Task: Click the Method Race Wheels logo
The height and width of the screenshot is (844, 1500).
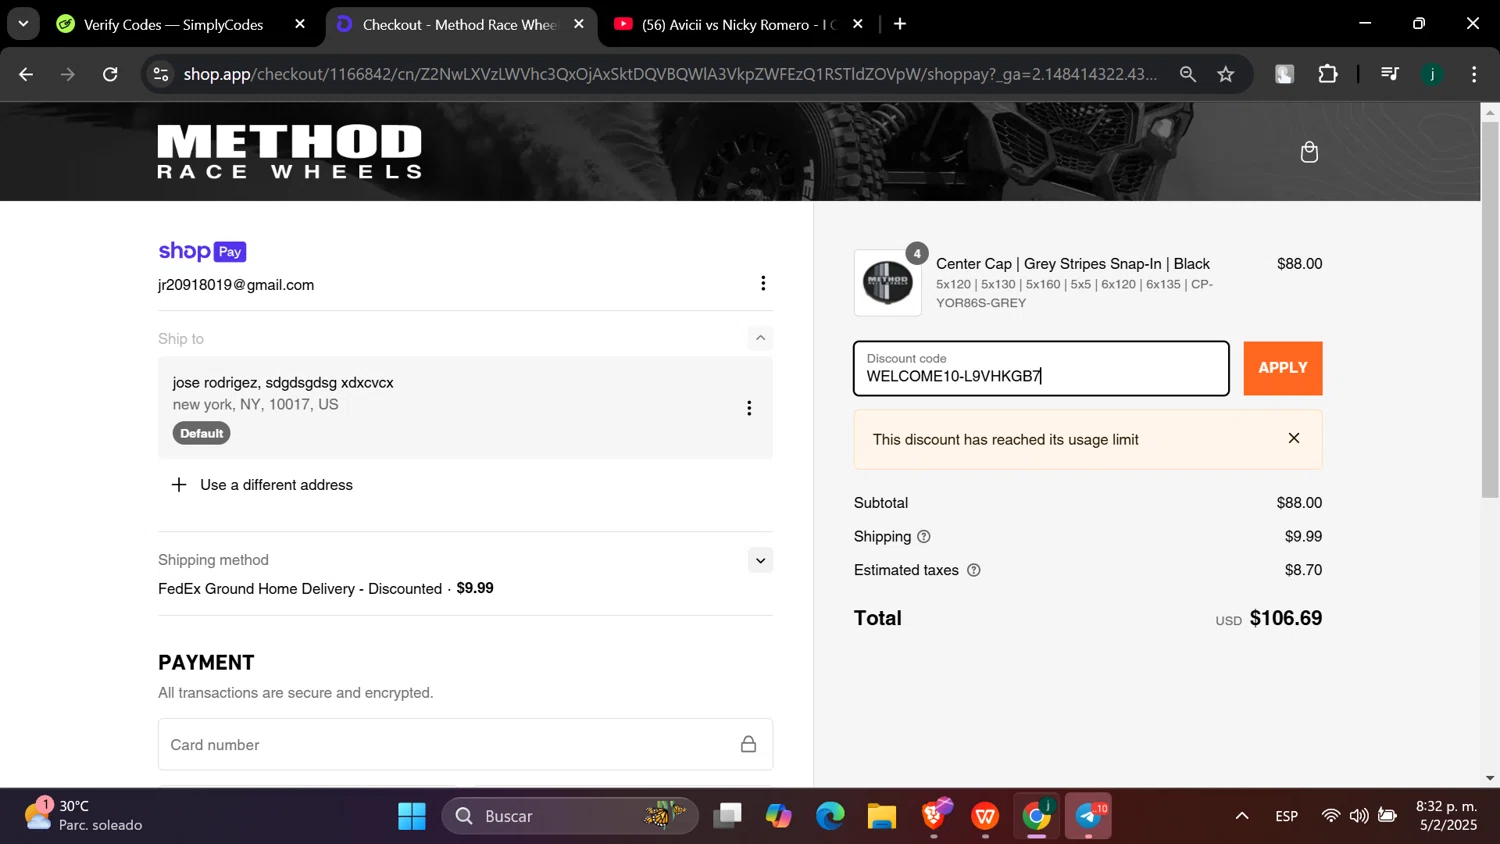Action: tap(289, 152)
